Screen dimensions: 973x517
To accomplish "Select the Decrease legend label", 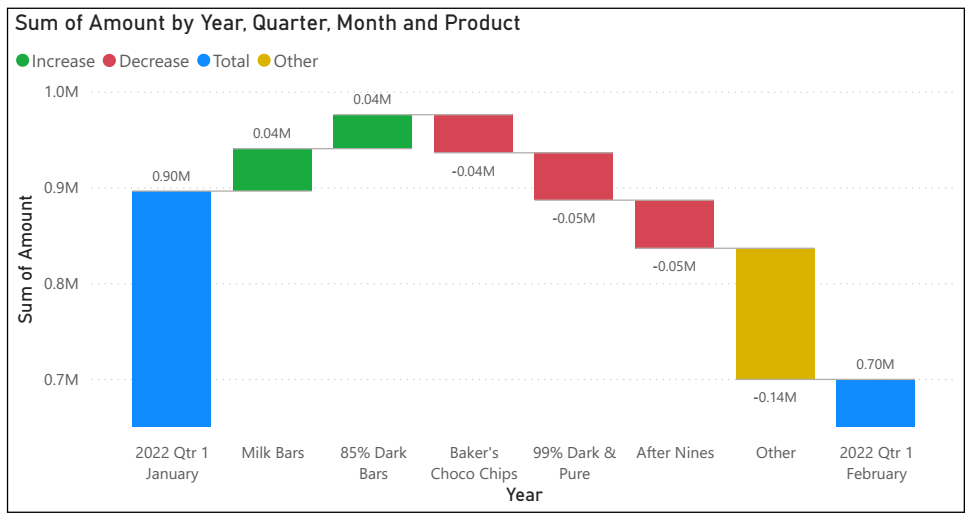I will [x=154, y=62].
